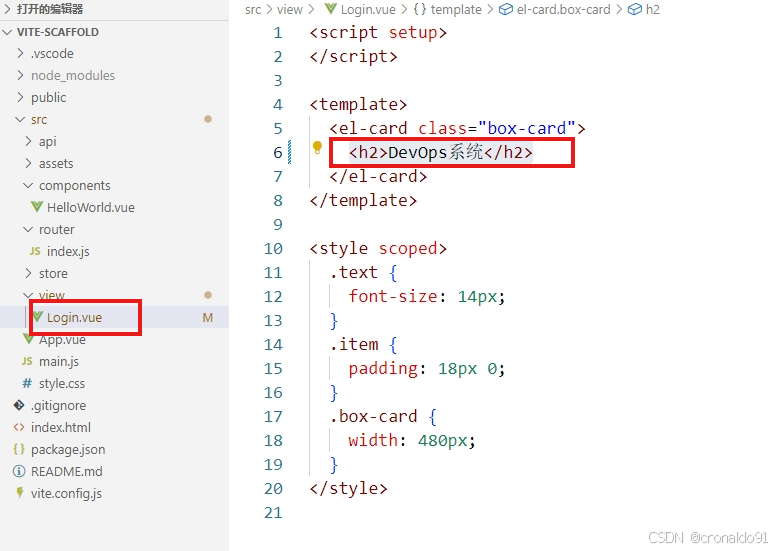The width and height of the screenshot is (781, 551).
Task: Click the '.item {' selector line
Action: coord(363,344)
